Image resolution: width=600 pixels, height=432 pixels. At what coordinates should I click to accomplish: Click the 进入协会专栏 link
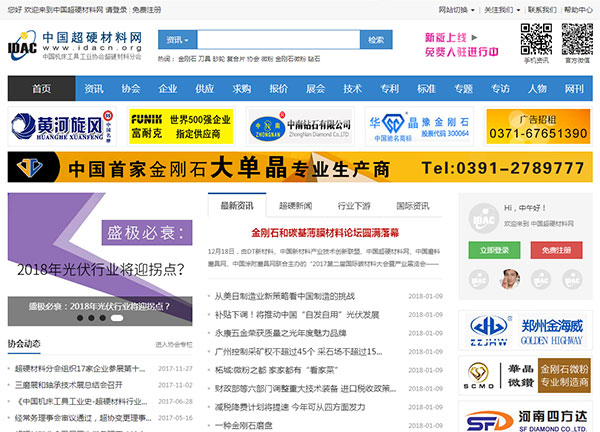click(x=174, y=345)
